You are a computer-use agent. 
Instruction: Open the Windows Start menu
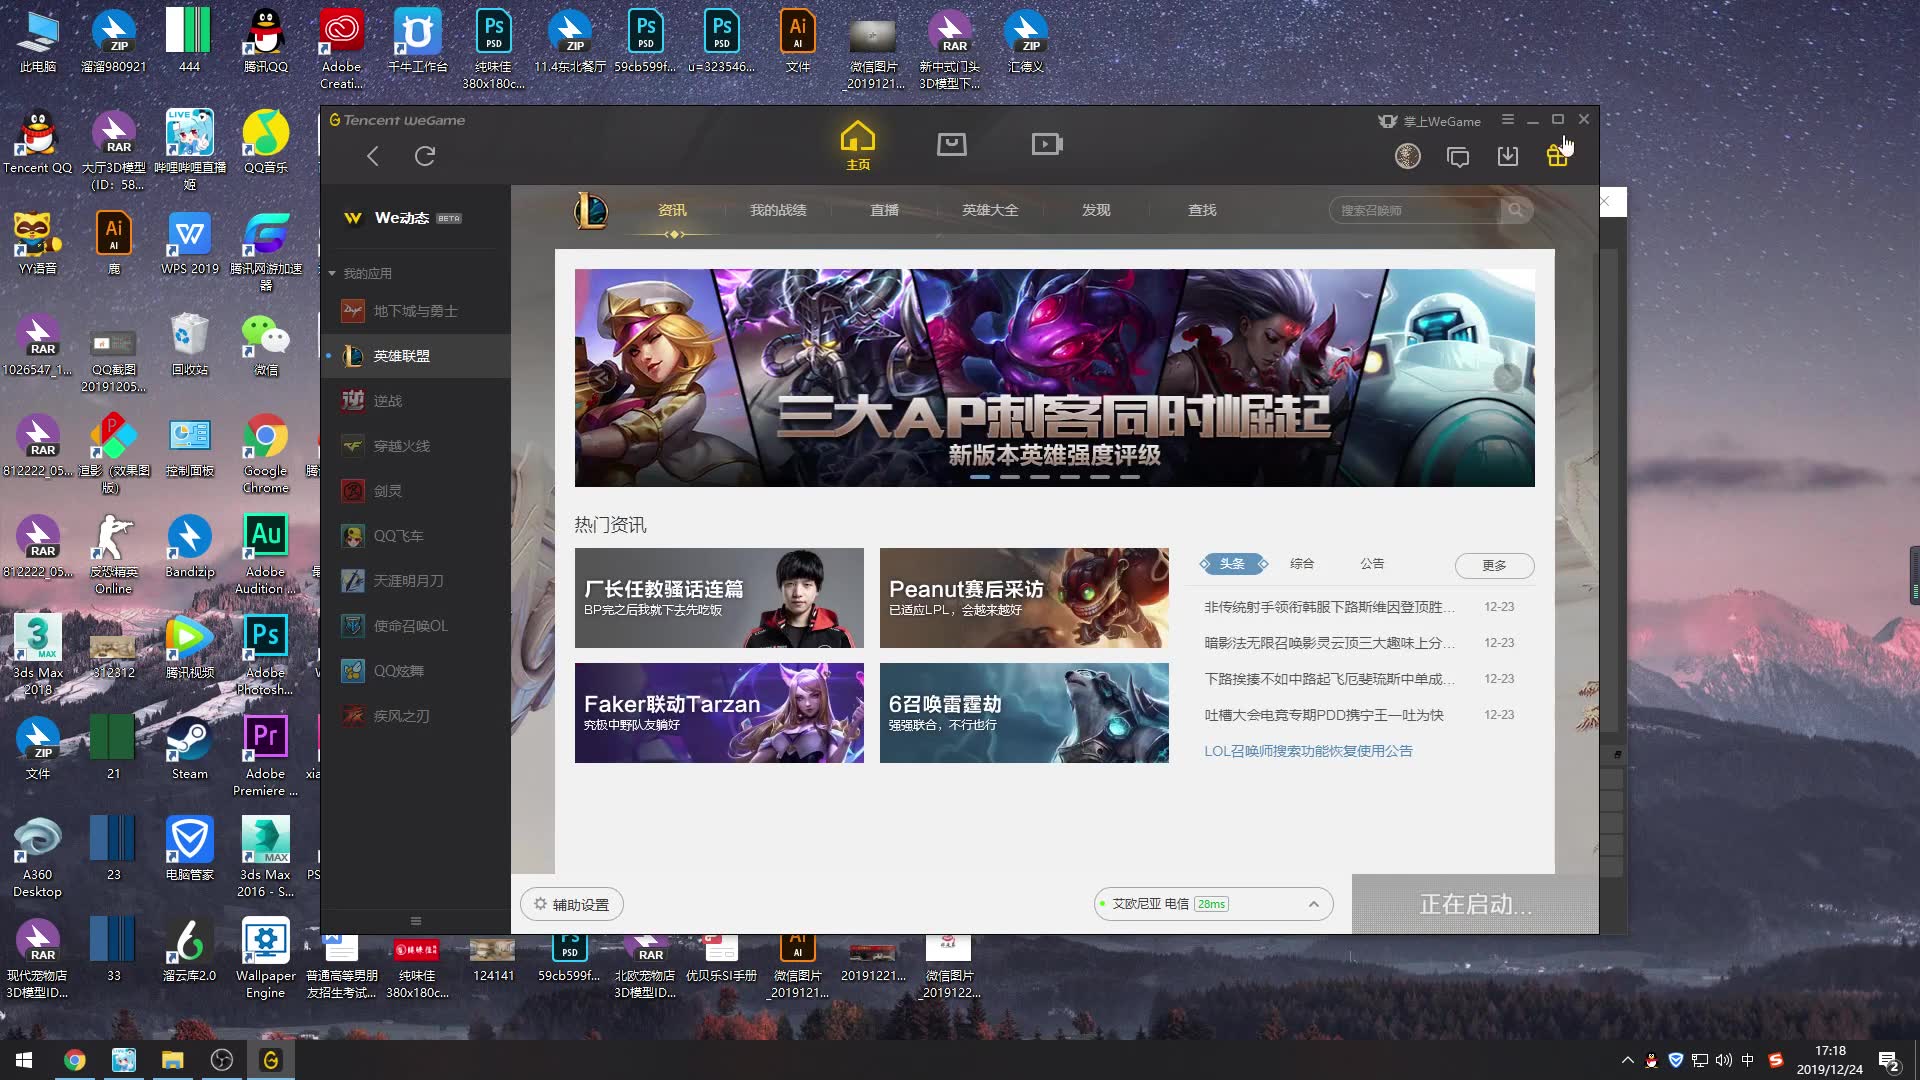[24, 1060]
